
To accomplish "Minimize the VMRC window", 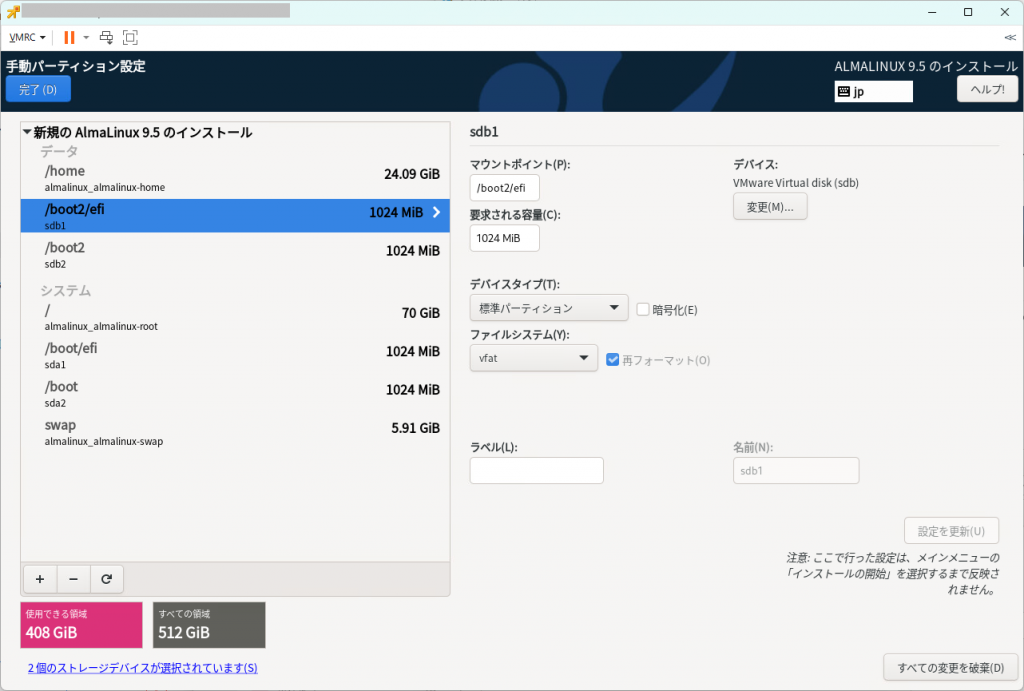I will (932, 12).
